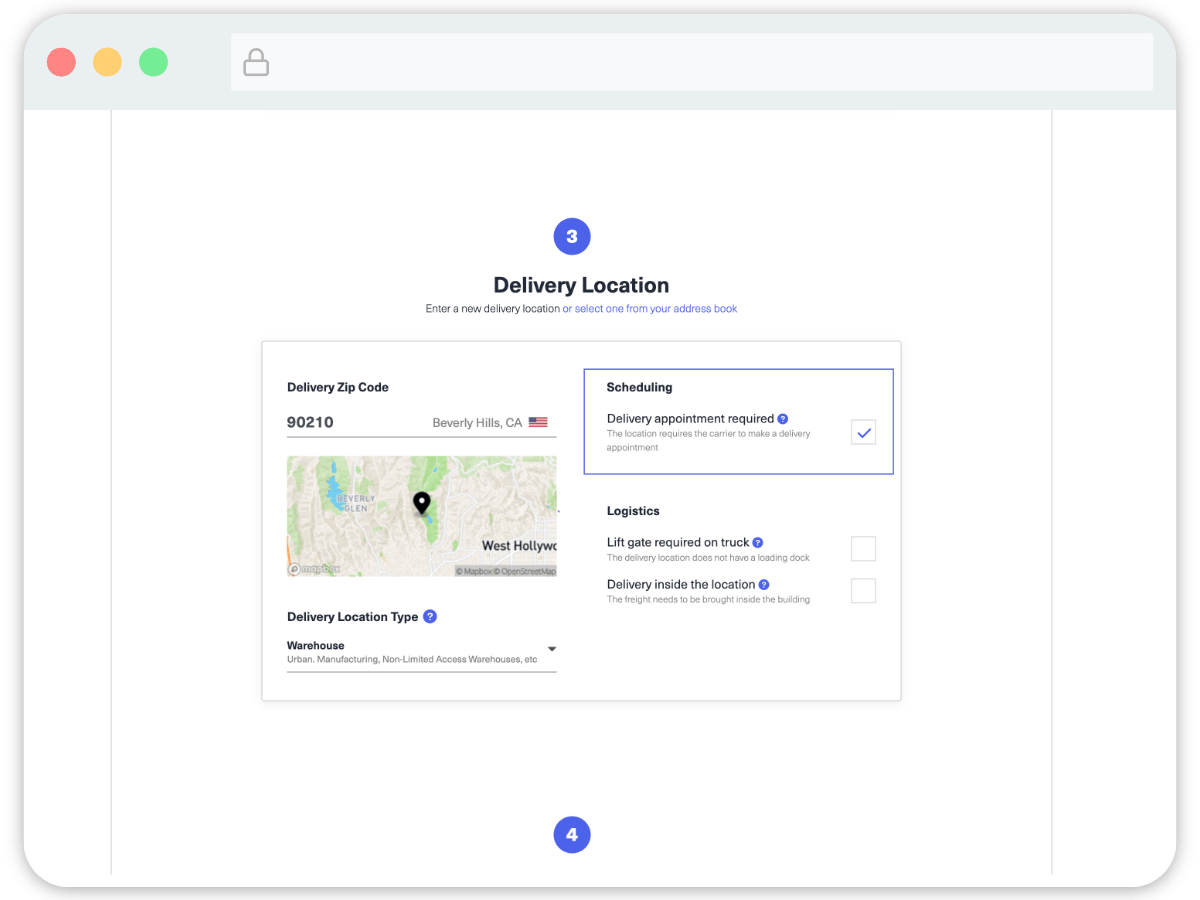The width and height of the screenshot is (1200, 900).
Task: Show help for Lift gate required on truck
Action: (x=758, y=543)
